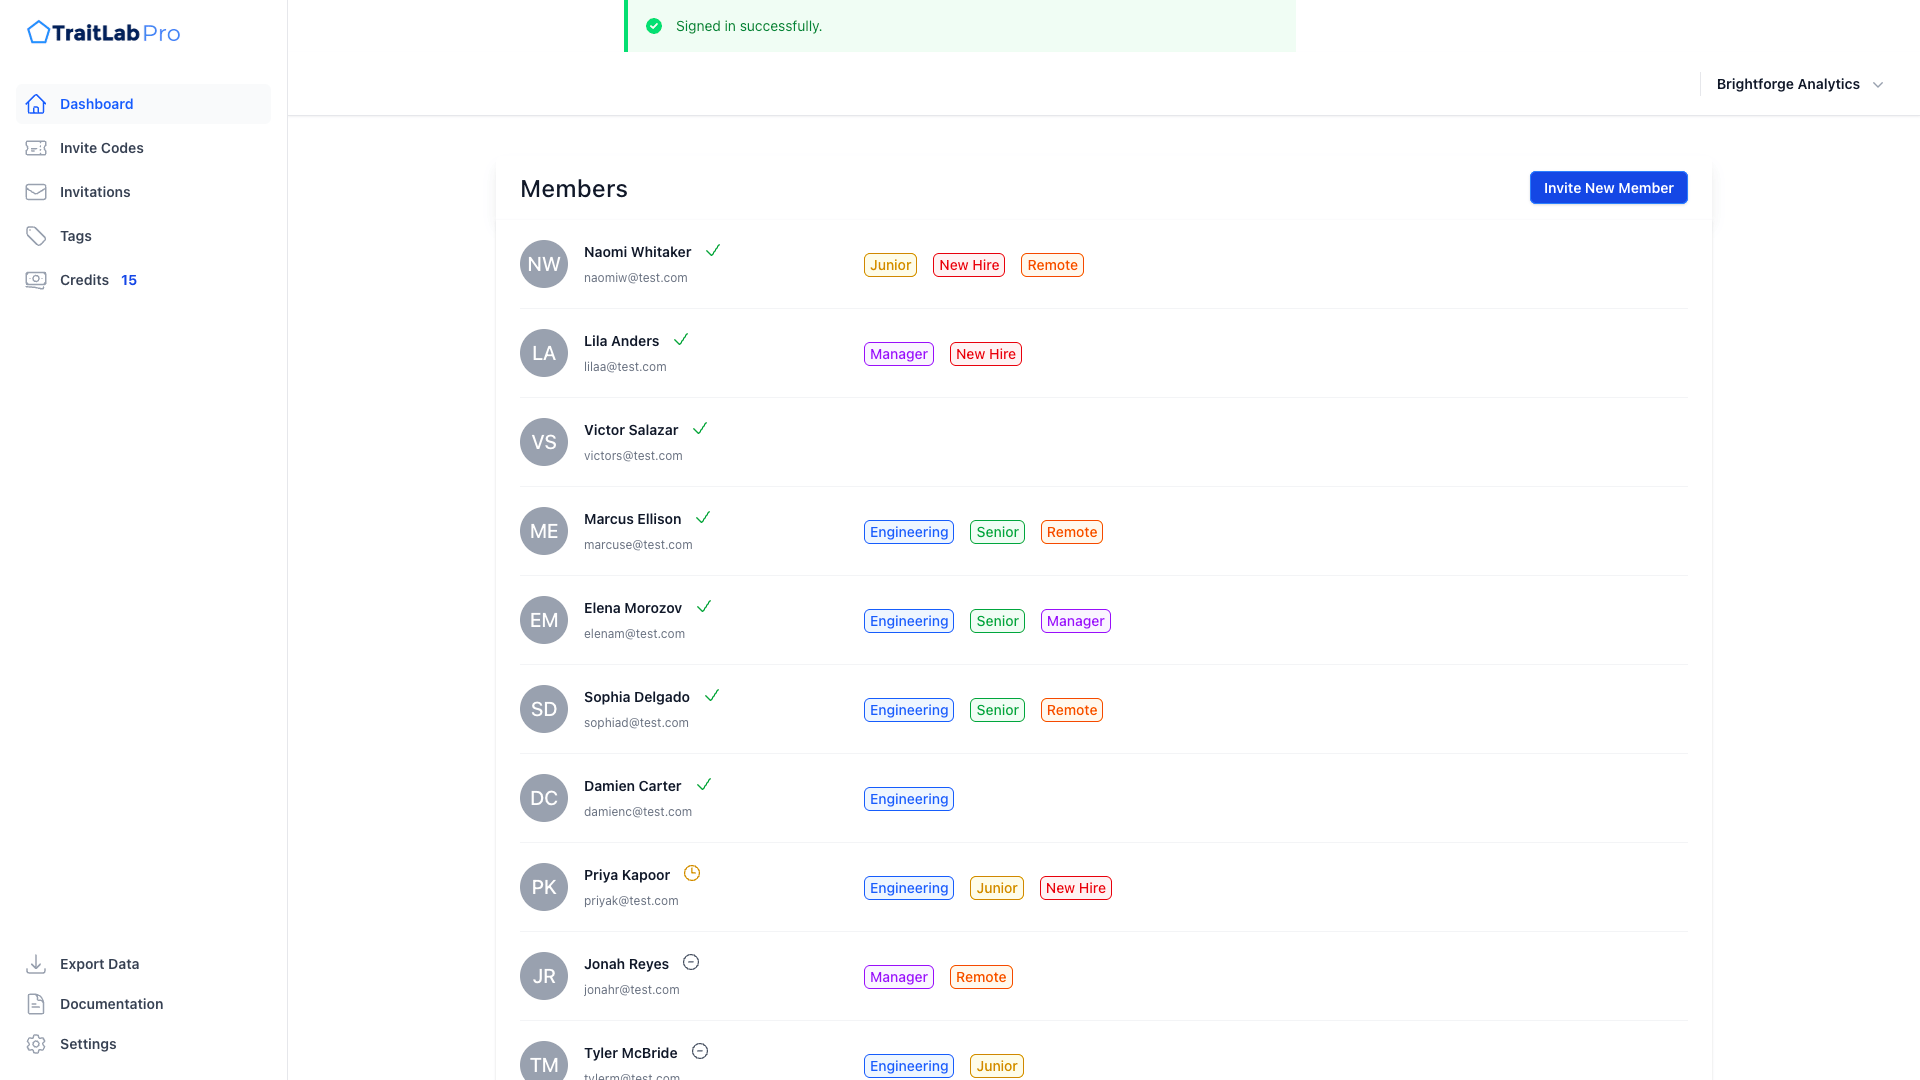This screenshot has height=1080, width=1920.
Task: Click Jonah Reyes's minus circle status icon
Action: pyautogui.click(x=691, y=962)
